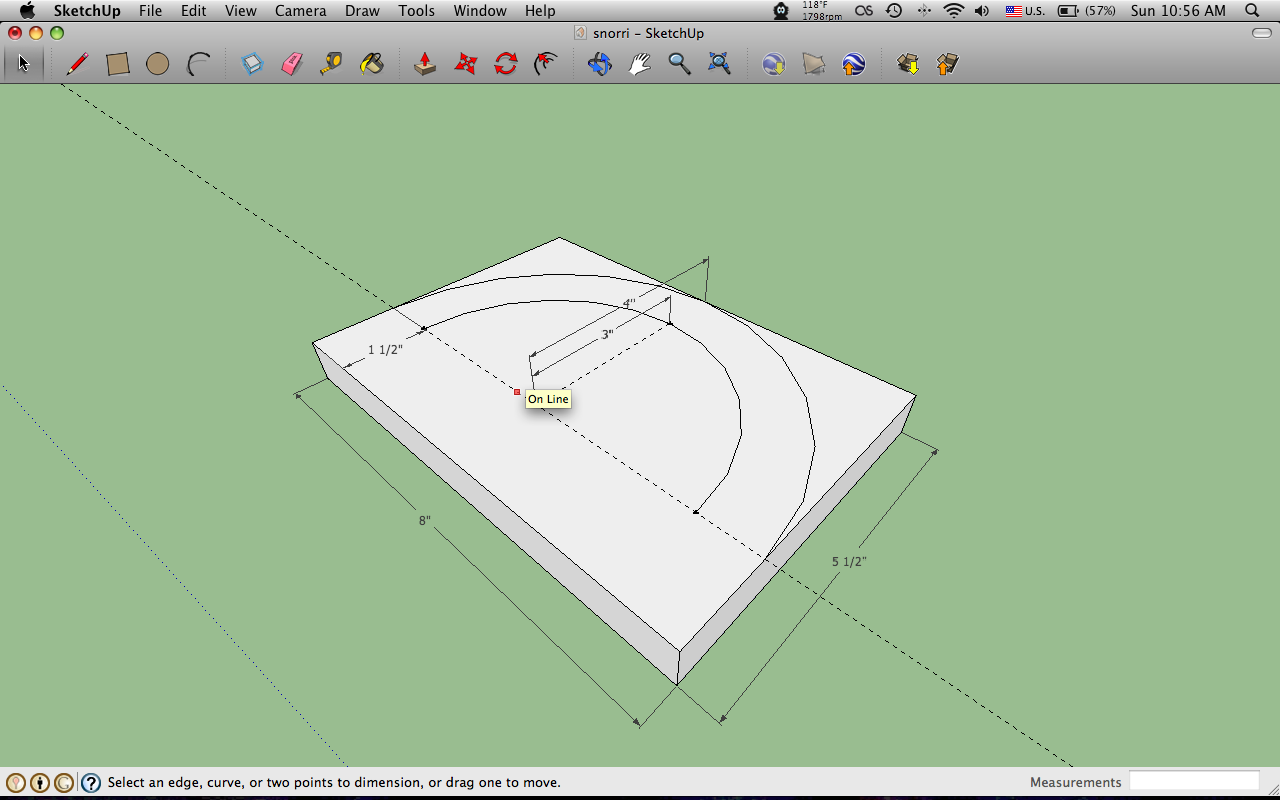Toggle the toolbar with the title-bar pill button

1262,33
